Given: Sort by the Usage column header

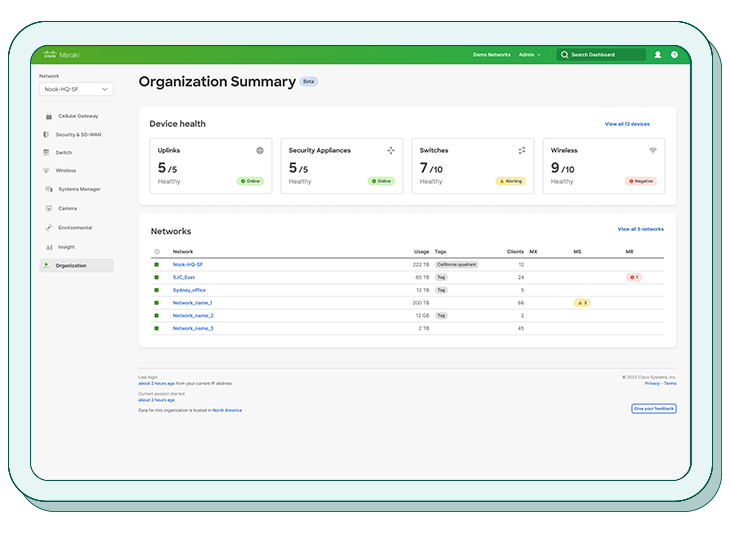Looking at the screenshot, I should pyautogui.click(x=421, y=251).
